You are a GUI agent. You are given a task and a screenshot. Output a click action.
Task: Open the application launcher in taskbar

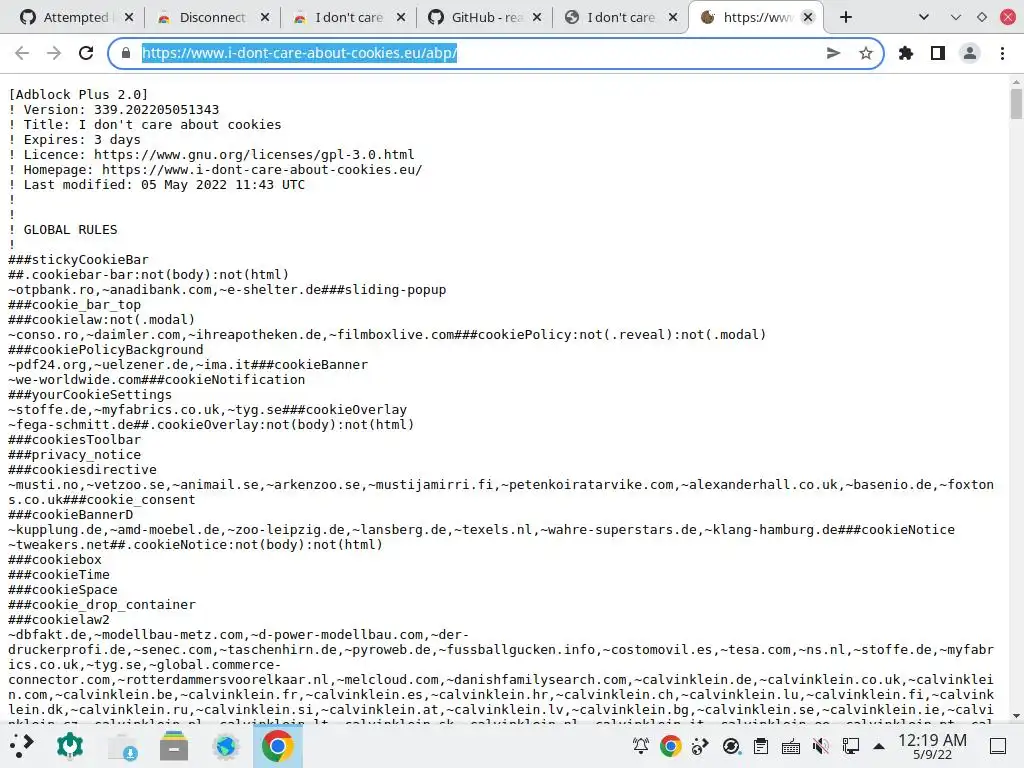(22, 746)
